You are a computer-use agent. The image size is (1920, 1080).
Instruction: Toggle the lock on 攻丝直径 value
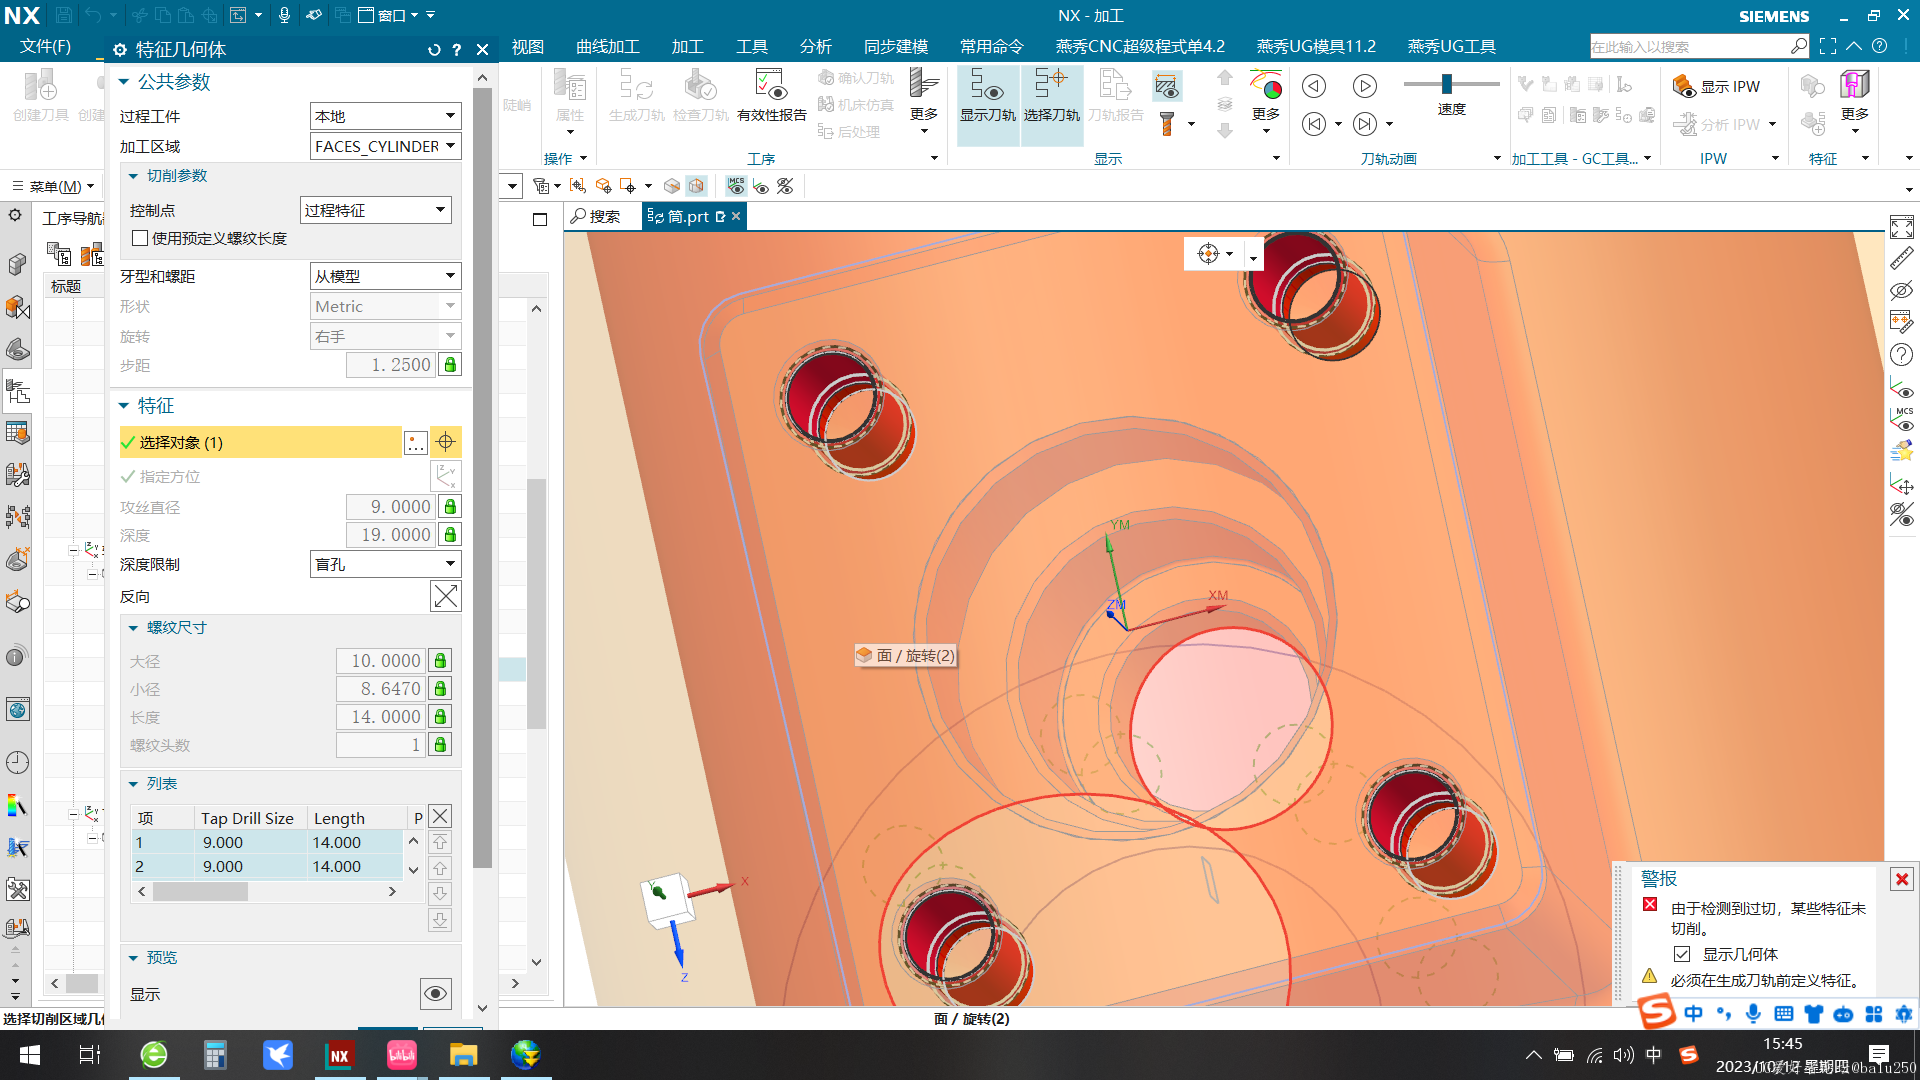[450, 507]
